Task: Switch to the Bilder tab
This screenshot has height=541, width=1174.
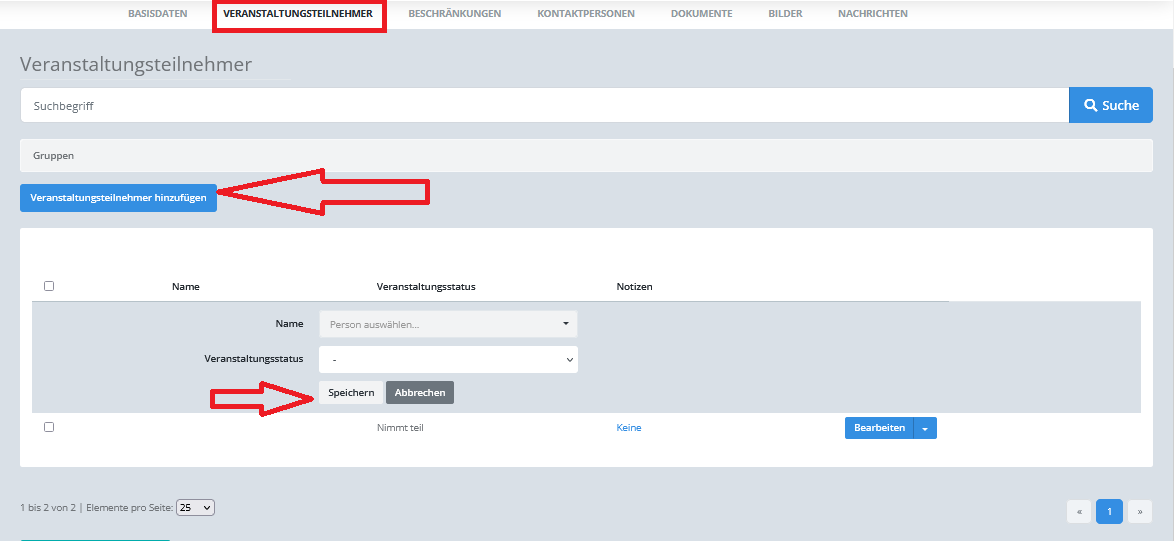Action: click(785, 13)
